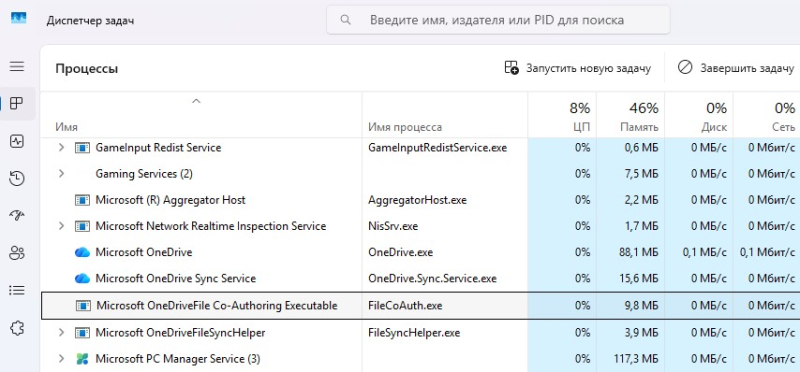Click the Диспетчер задач window title
The width and height of the screenshot is (800, 372).
tap(91, 20)
